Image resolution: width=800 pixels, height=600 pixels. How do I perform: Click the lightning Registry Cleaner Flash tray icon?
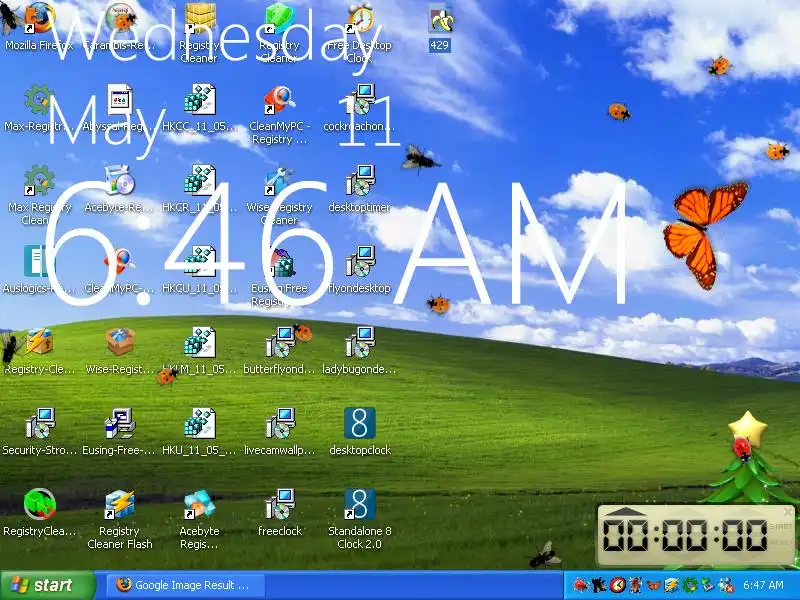[x=671, y=585]
